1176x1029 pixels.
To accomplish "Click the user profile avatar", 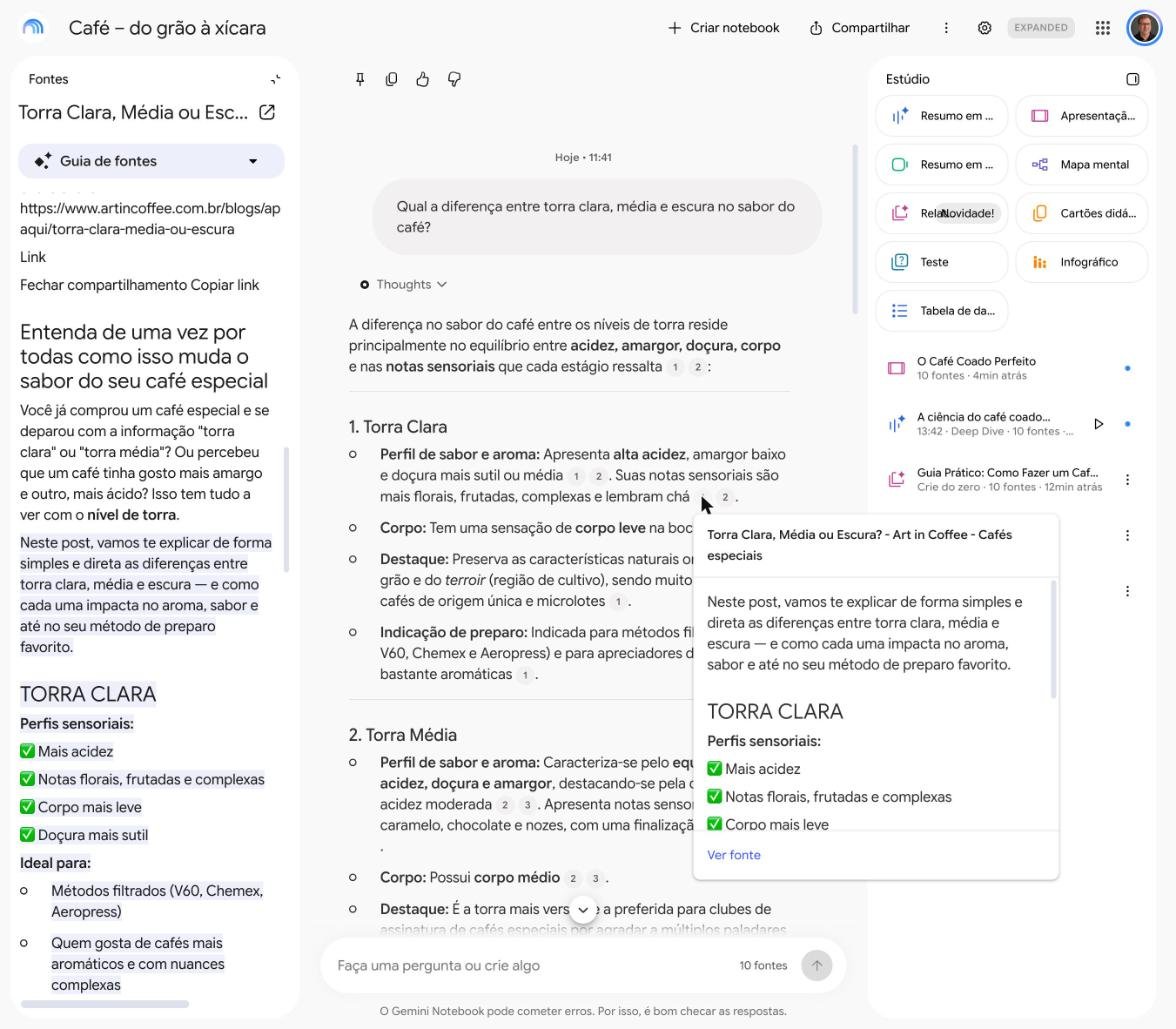I will point(1144,28).
